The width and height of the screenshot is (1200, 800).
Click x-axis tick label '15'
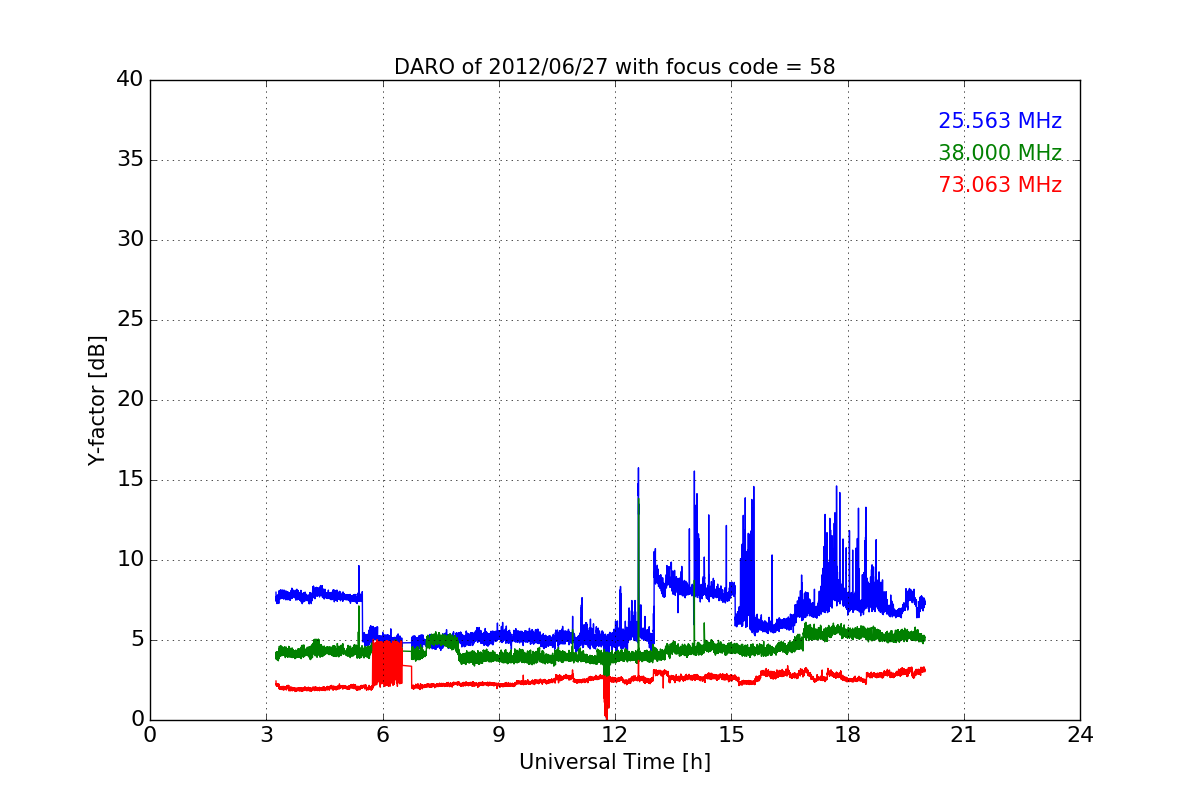click(731, 734)
